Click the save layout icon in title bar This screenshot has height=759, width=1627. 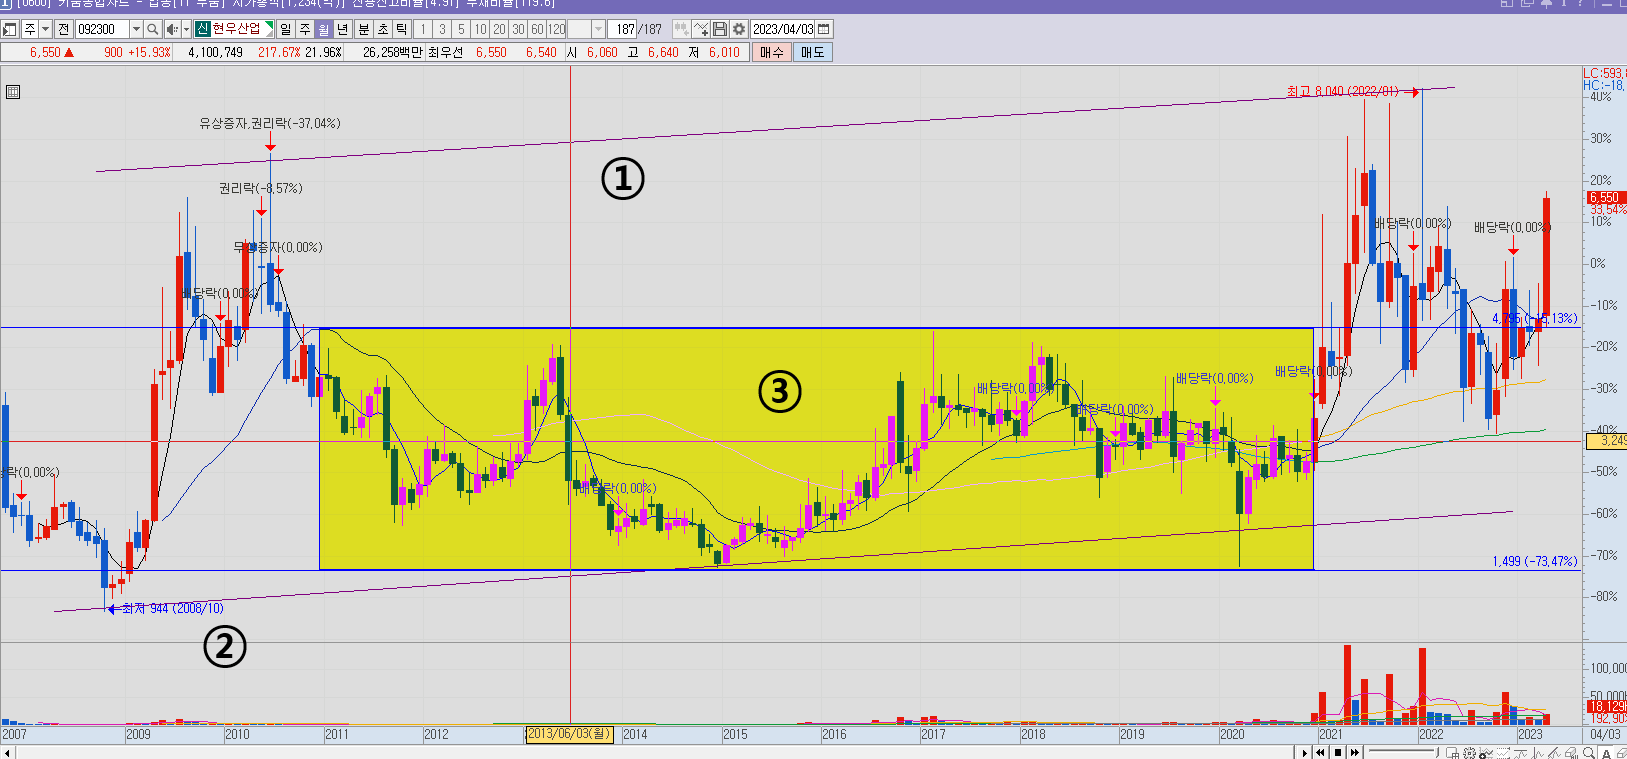click(1507, 4)
